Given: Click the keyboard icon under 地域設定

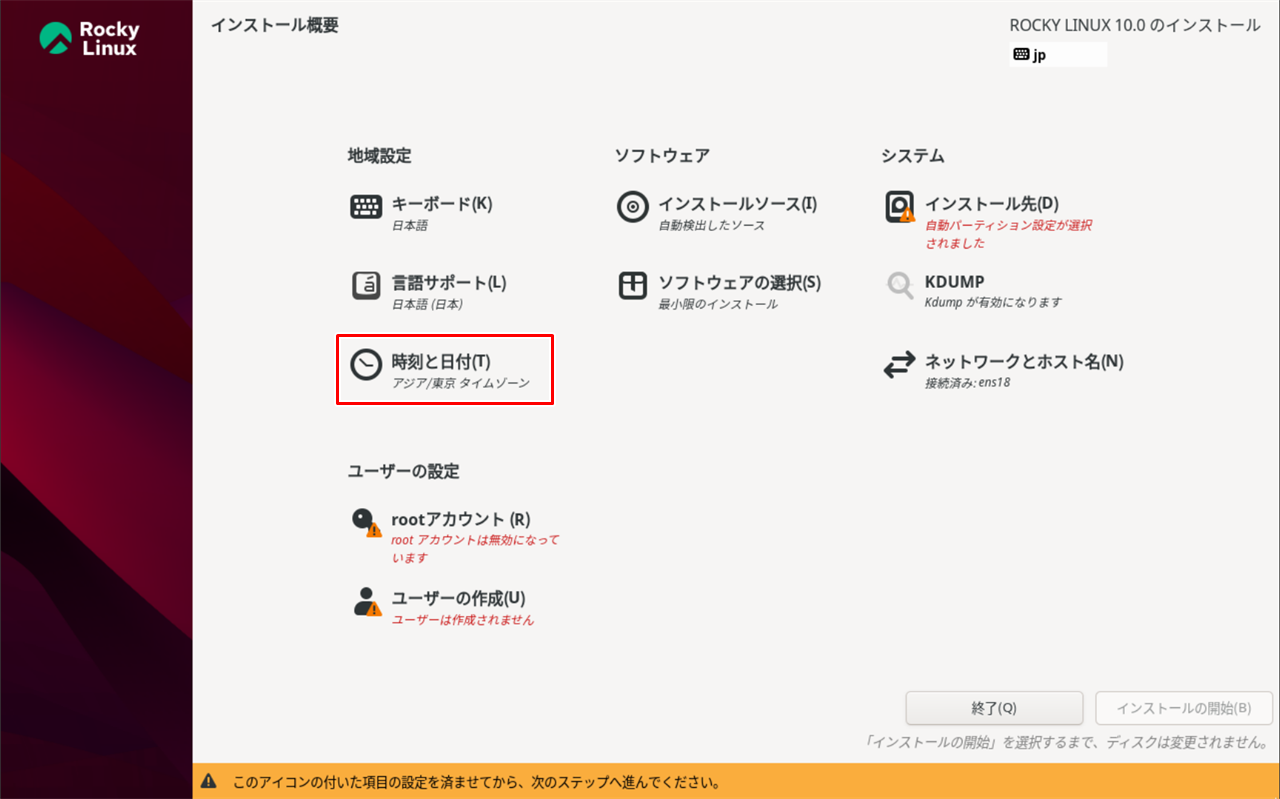Looking at the screenshot, I should tap(366, 207).
